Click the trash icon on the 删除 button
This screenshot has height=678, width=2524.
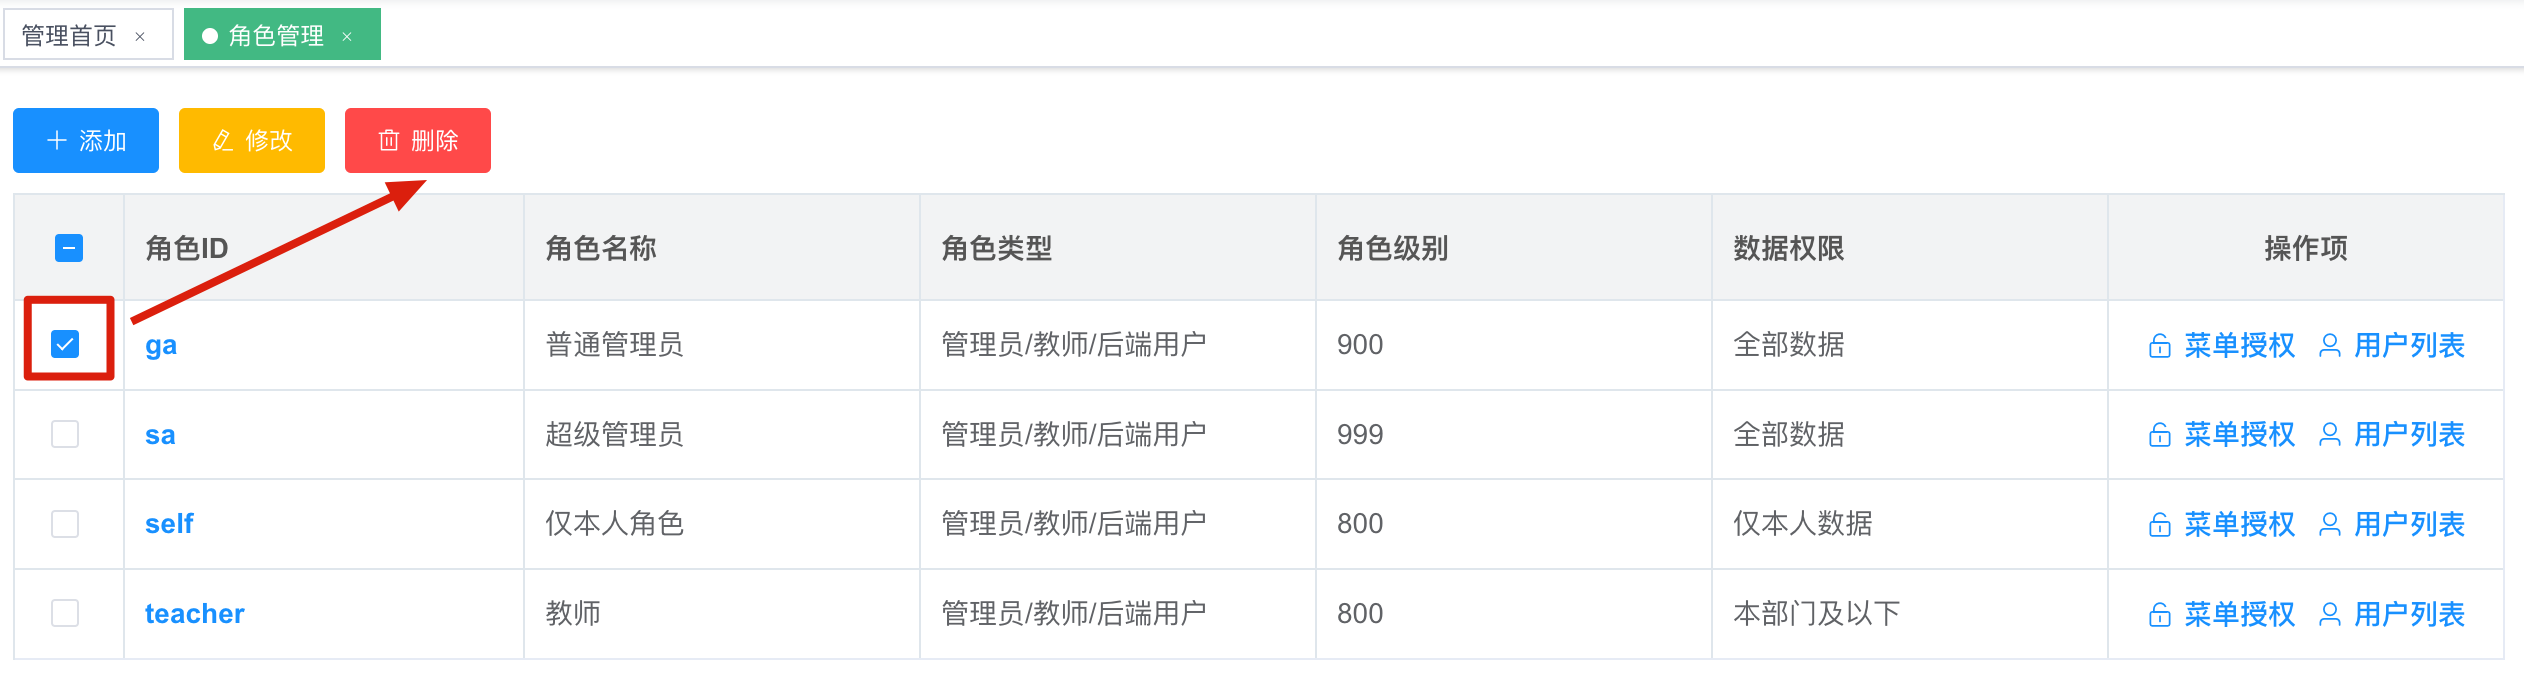click(389, 141)
